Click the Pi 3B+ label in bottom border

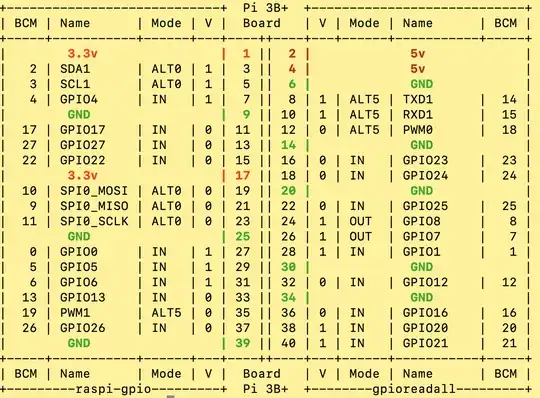click(x=265, y=389)
